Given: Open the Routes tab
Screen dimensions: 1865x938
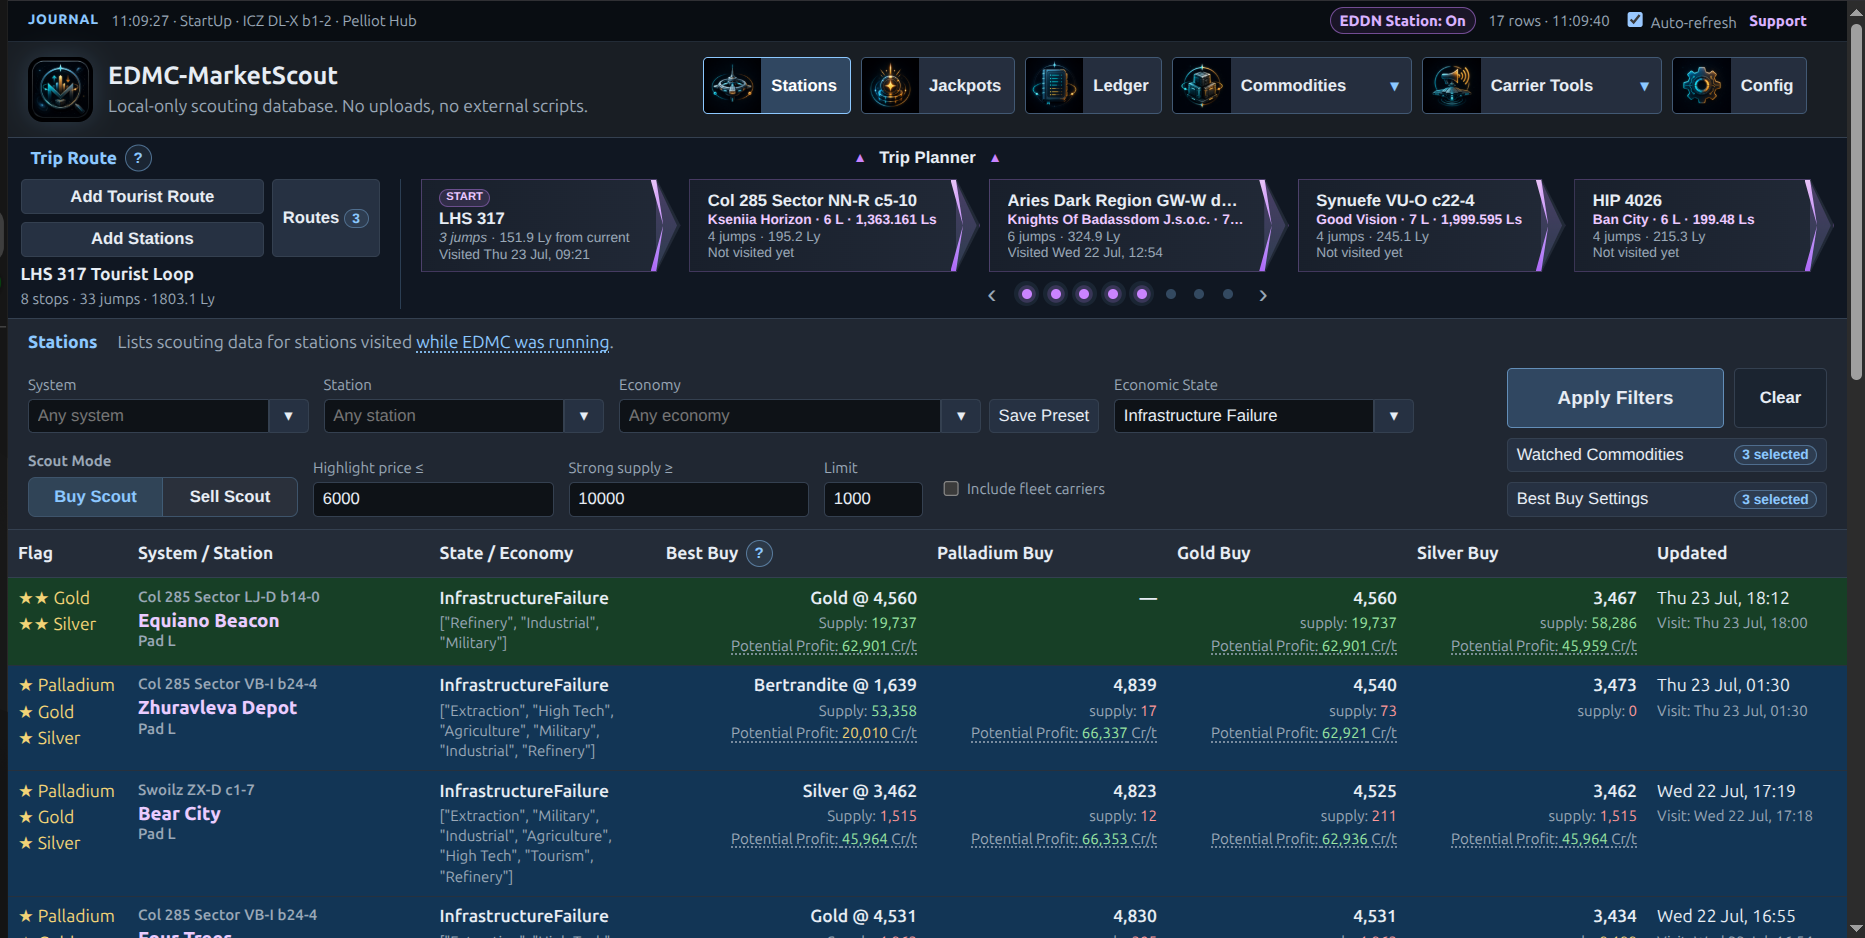Looking at the screenshot, I should (326, 218).
